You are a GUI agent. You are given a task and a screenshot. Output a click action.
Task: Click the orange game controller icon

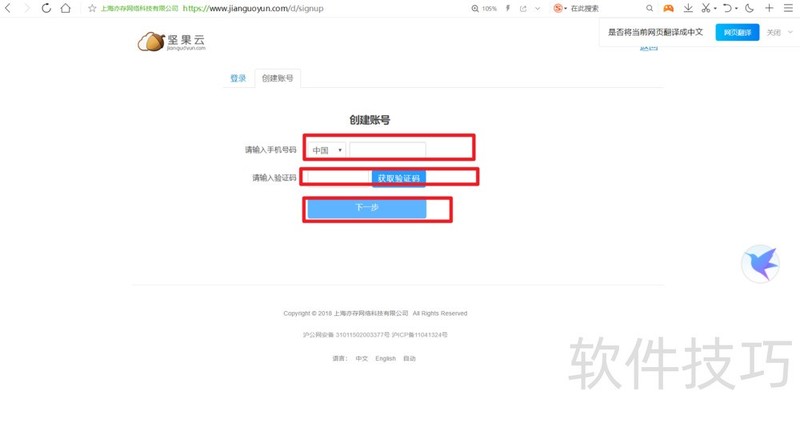[x=668, y=8]
